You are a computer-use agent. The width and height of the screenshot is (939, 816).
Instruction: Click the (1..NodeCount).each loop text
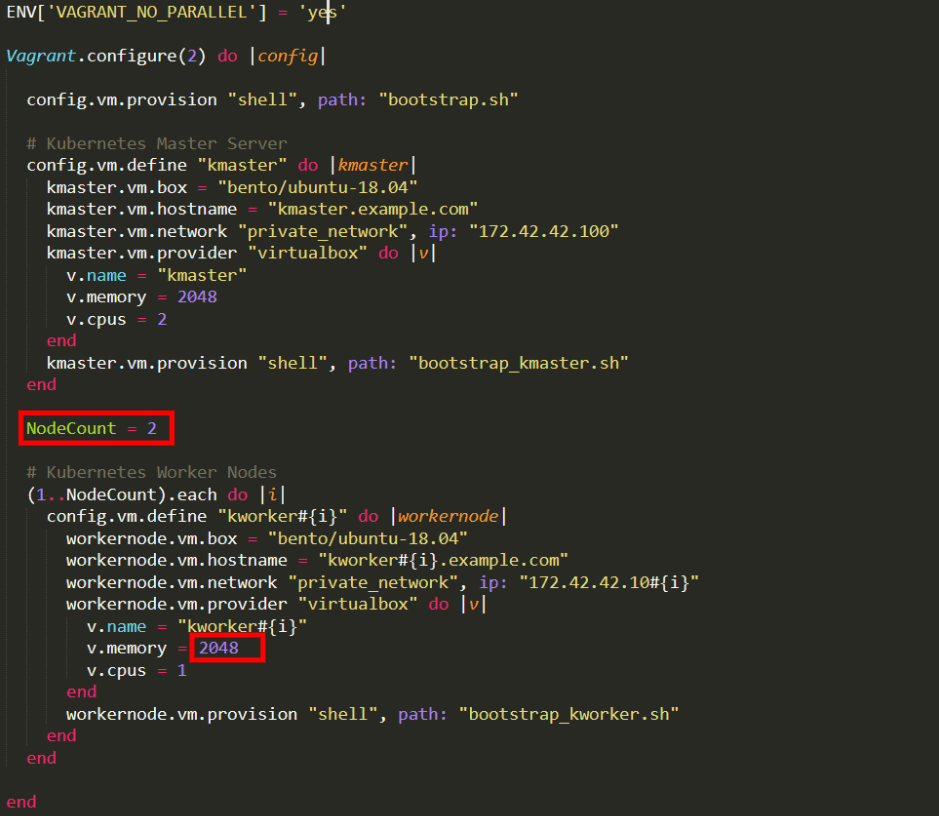(122, 495)
